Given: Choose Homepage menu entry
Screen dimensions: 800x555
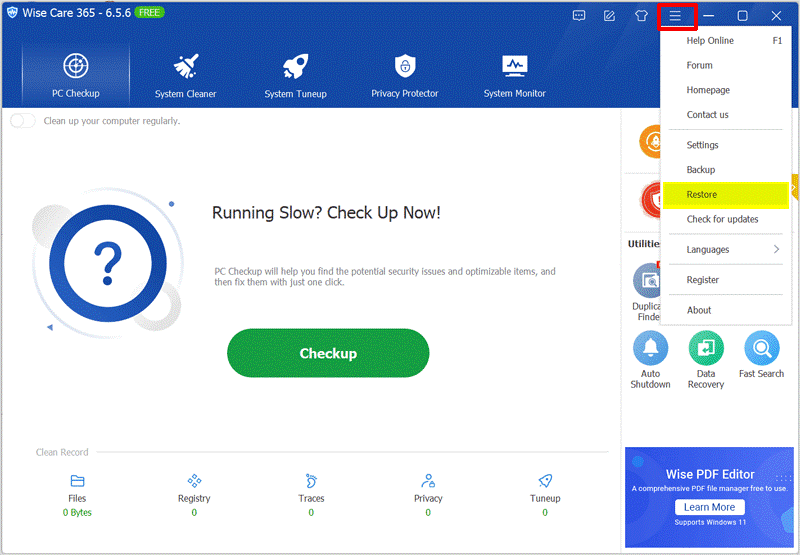Looking at the screenshot, I should (725, 90).
